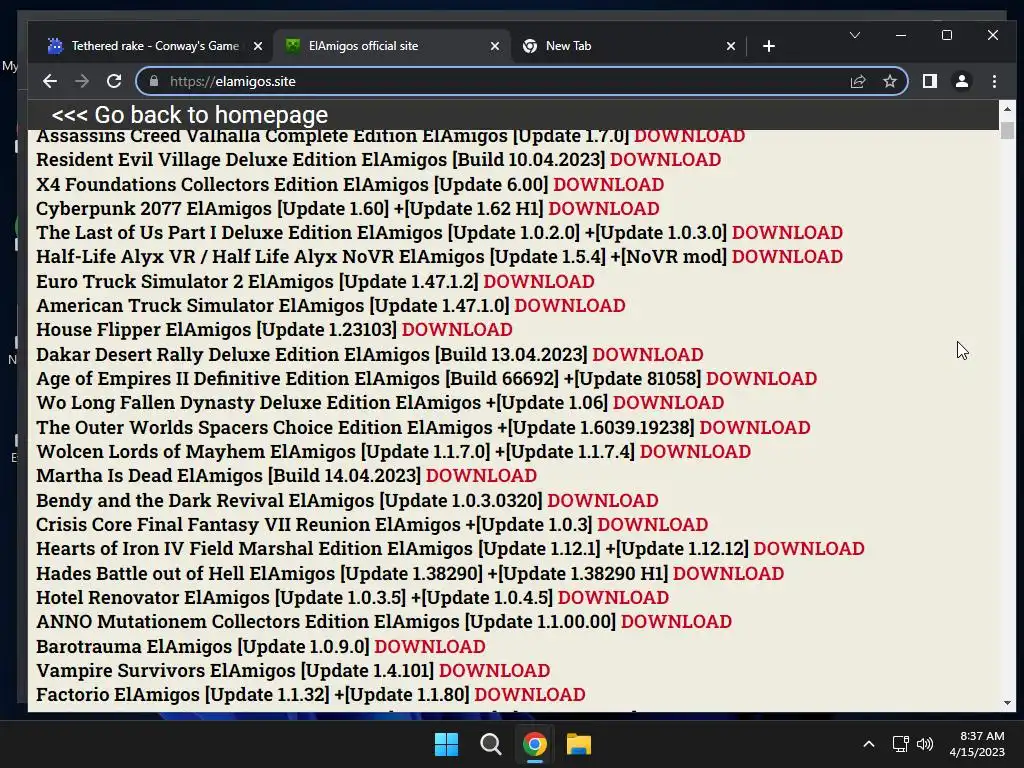Click Go back to homepage link
This screenshot has width=1024, height=768.
tap(189, 115)
